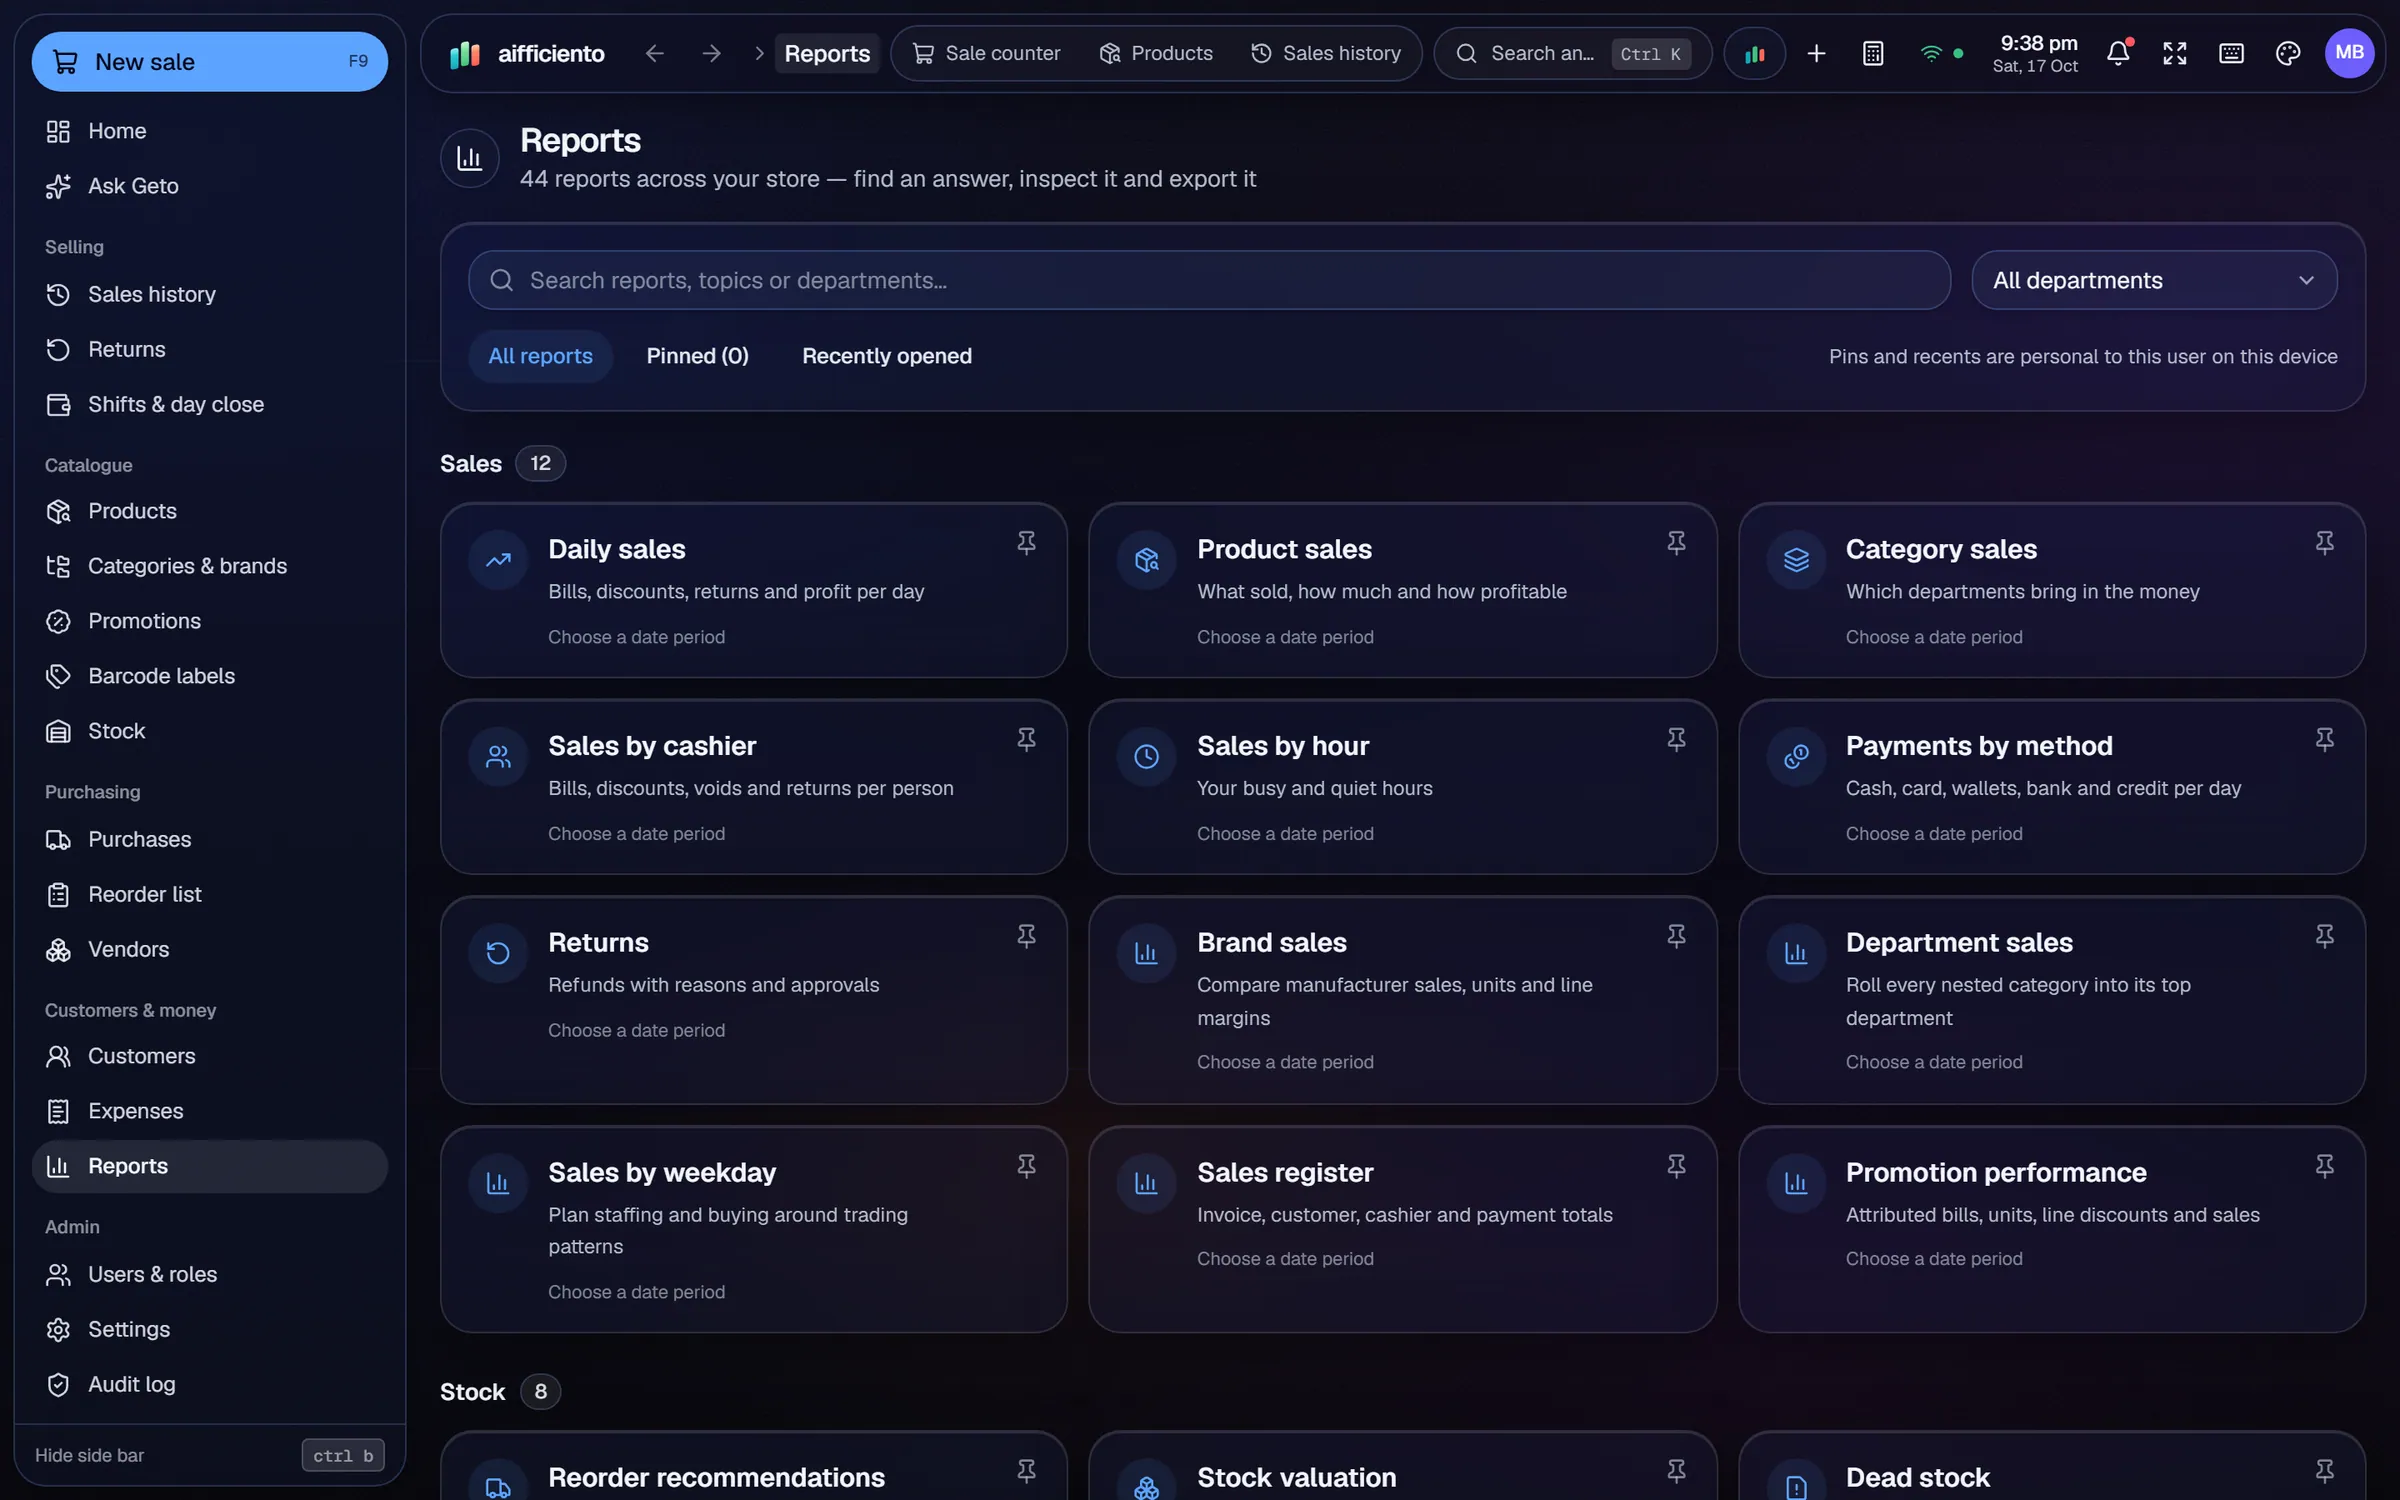2400x1500 pixels.
Task: Toggle pin on Sales by hour
Action: tap(1676, 739)
